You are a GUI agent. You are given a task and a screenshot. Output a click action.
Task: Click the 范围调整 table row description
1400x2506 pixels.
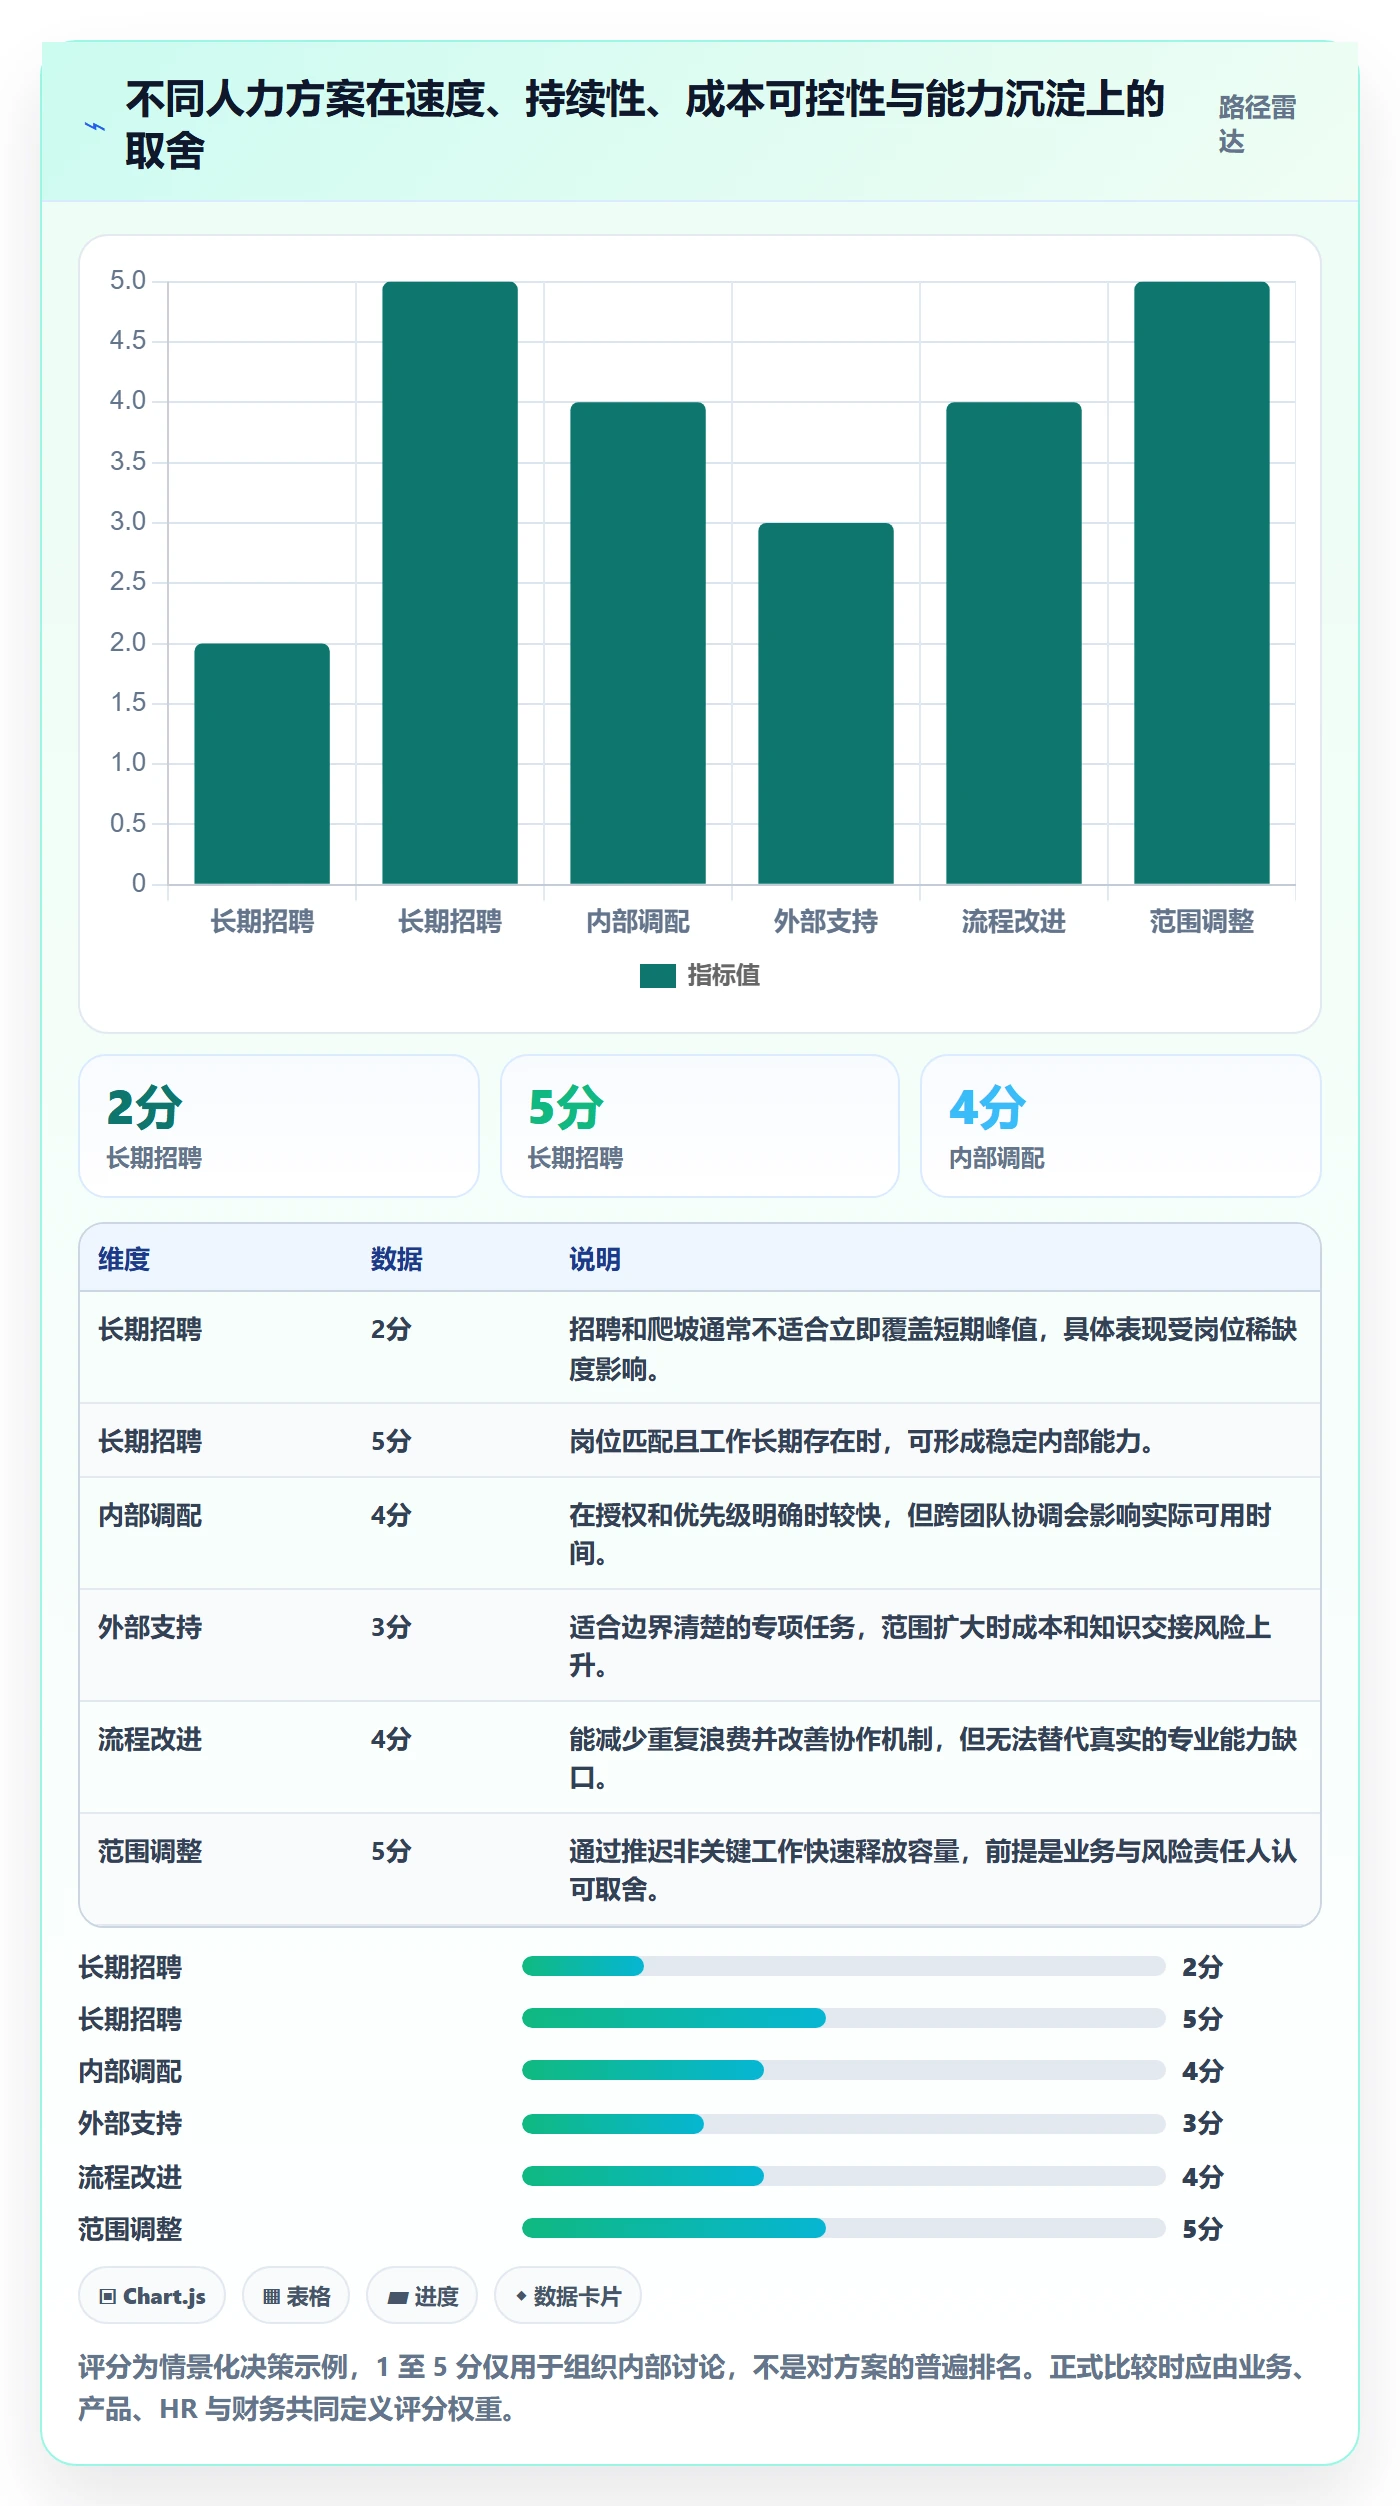pos(933,1870)
